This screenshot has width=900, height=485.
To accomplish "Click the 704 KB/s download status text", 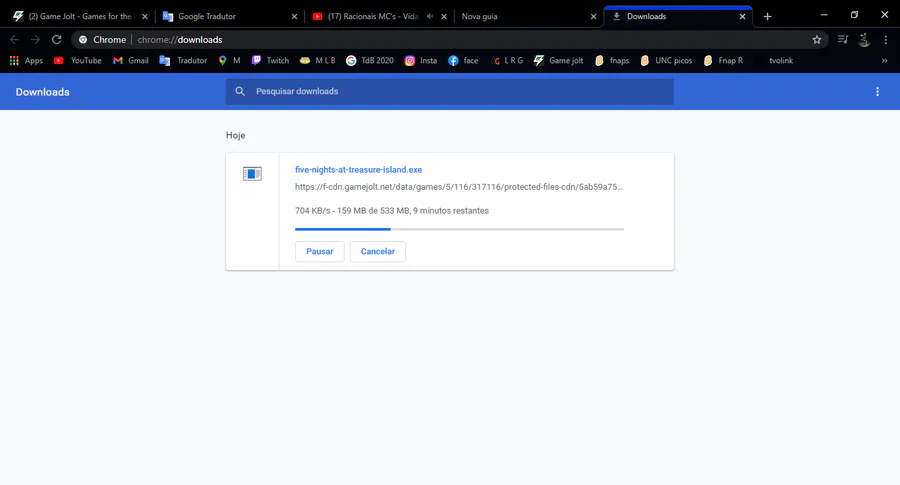I will (392, 211).
